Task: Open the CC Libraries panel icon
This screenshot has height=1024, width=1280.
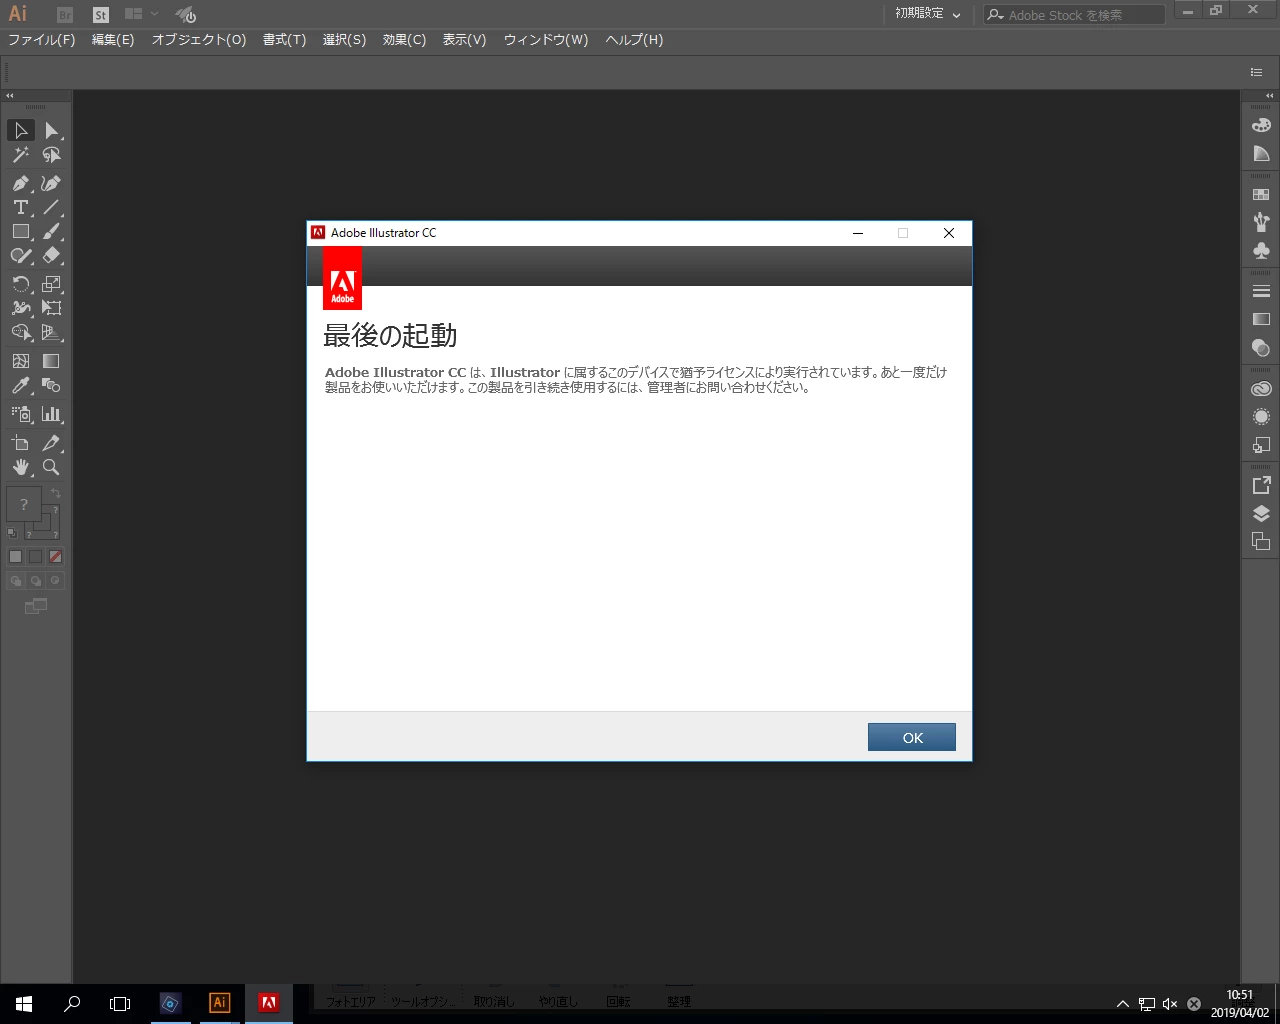Action: 1261,389
